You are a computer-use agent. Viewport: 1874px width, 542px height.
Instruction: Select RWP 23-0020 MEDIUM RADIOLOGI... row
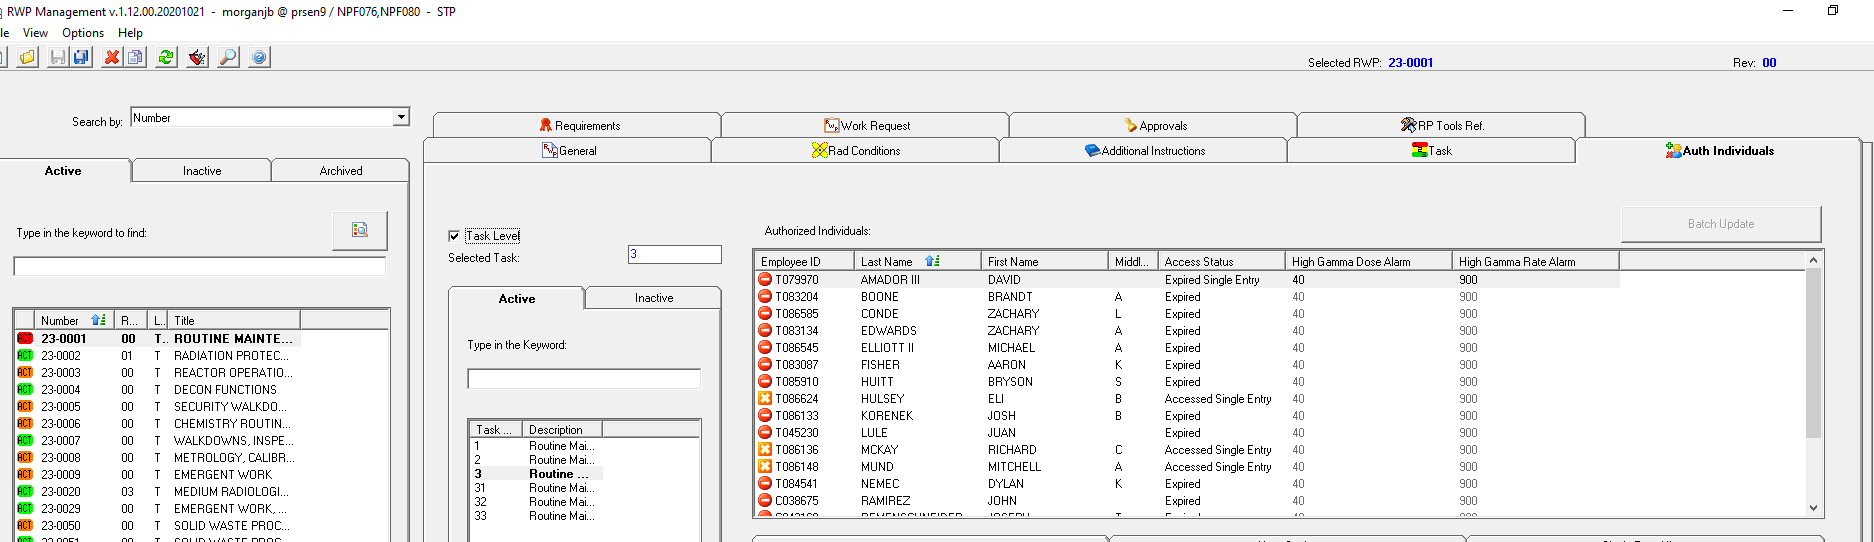(158, 492)
